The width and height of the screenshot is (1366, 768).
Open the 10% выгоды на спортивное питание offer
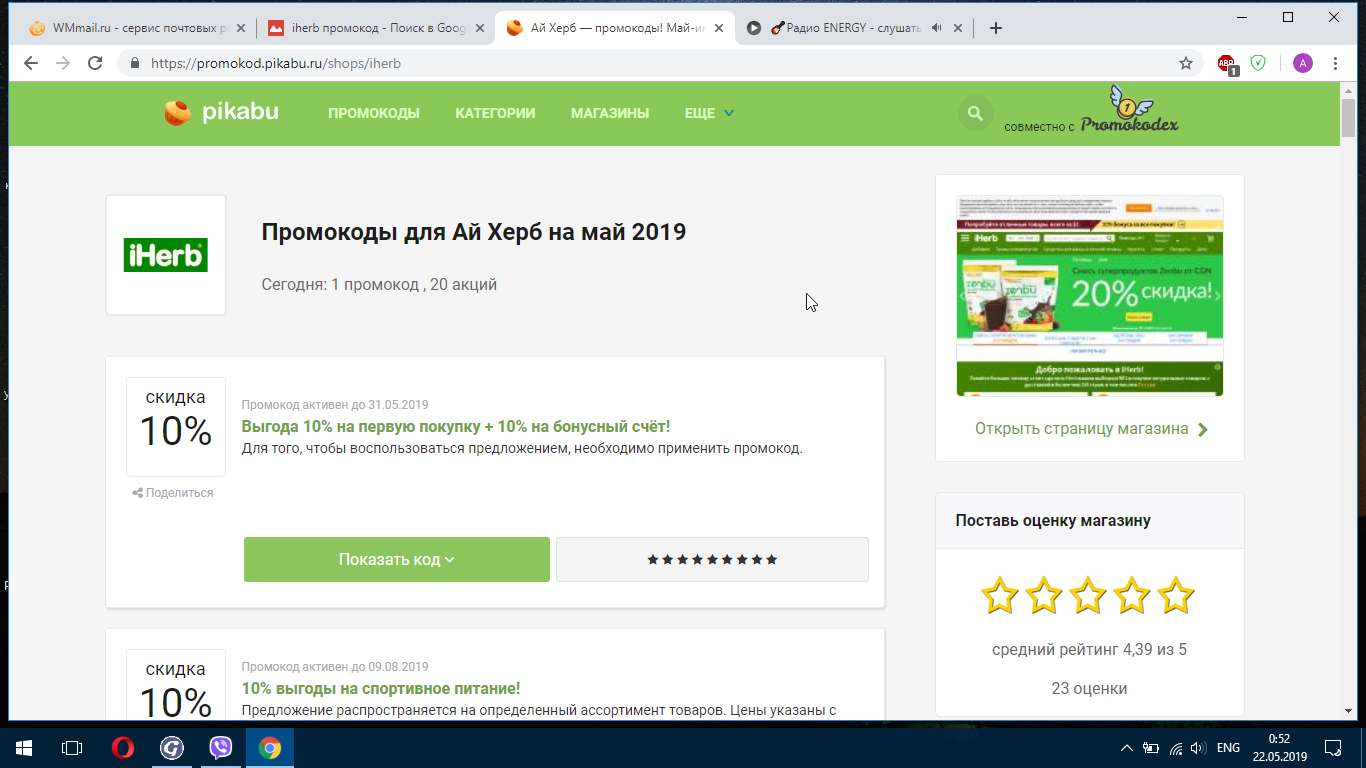point(381,688)
